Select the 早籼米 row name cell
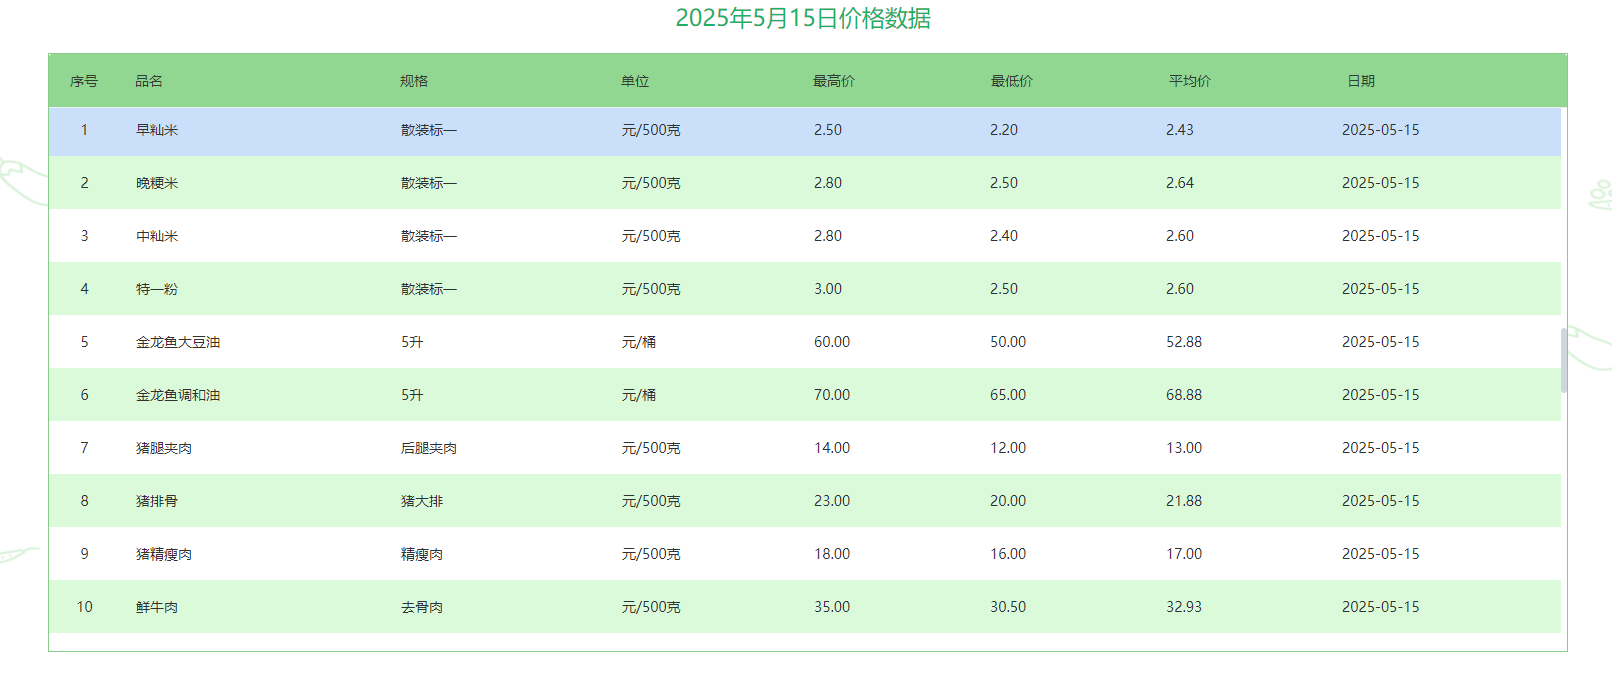Viewport: 1612px width, 674px height. click(x=157, y=130)
